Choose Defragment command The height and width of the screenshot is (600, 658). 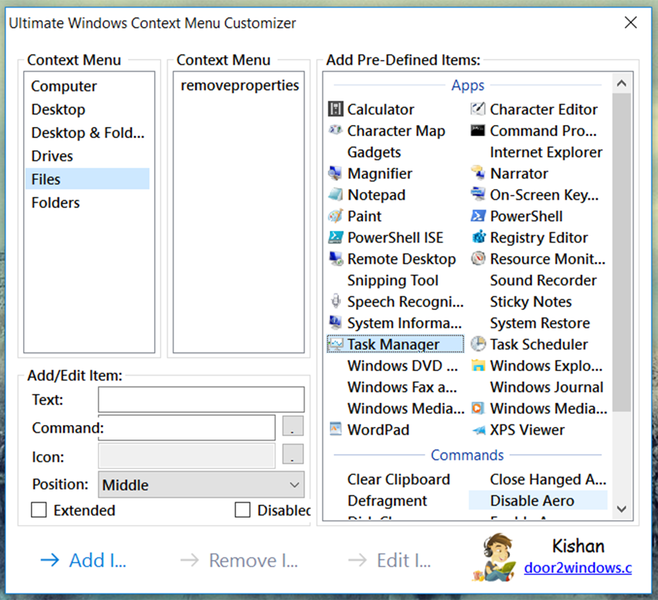(387, 501)
